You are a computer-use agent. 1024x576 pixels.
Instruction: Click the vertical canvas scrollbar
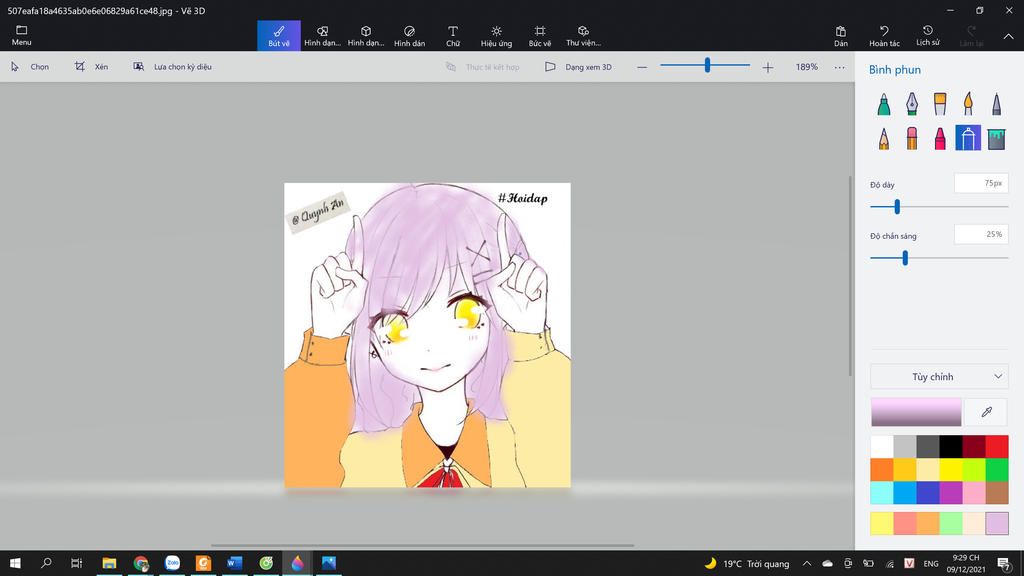coord(850,276)
